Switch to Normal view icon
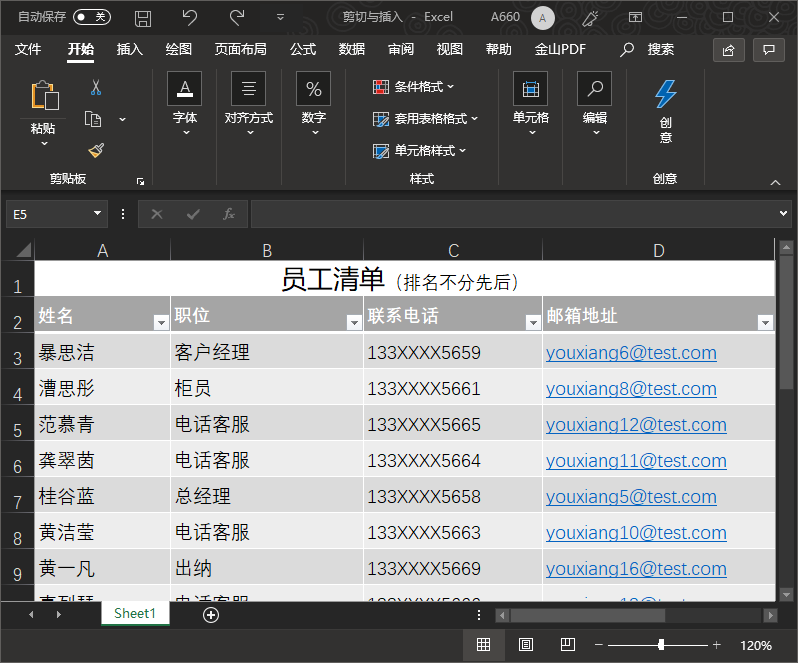The image size is (798, 663). [x=483, y=645]
